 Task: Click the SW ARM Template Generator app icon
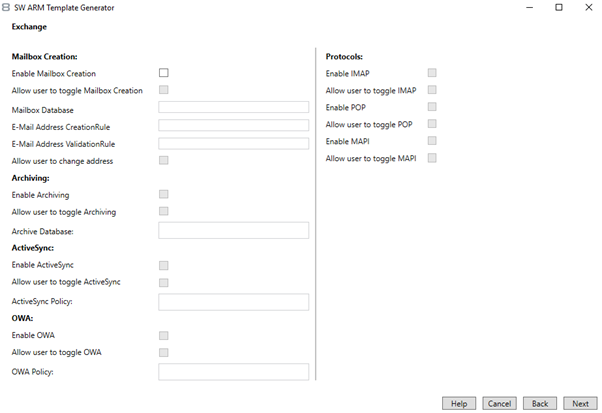(6, 7)
